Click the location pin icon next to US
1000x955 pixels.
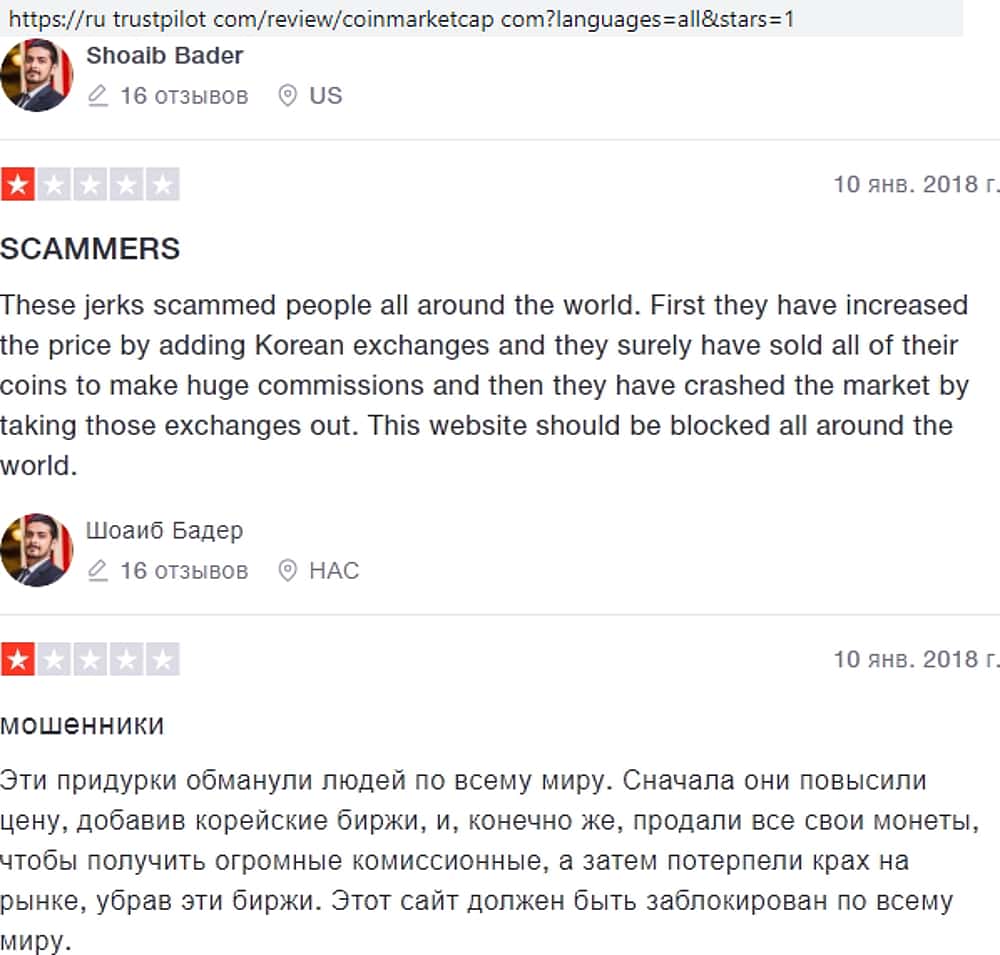[287, 96]
